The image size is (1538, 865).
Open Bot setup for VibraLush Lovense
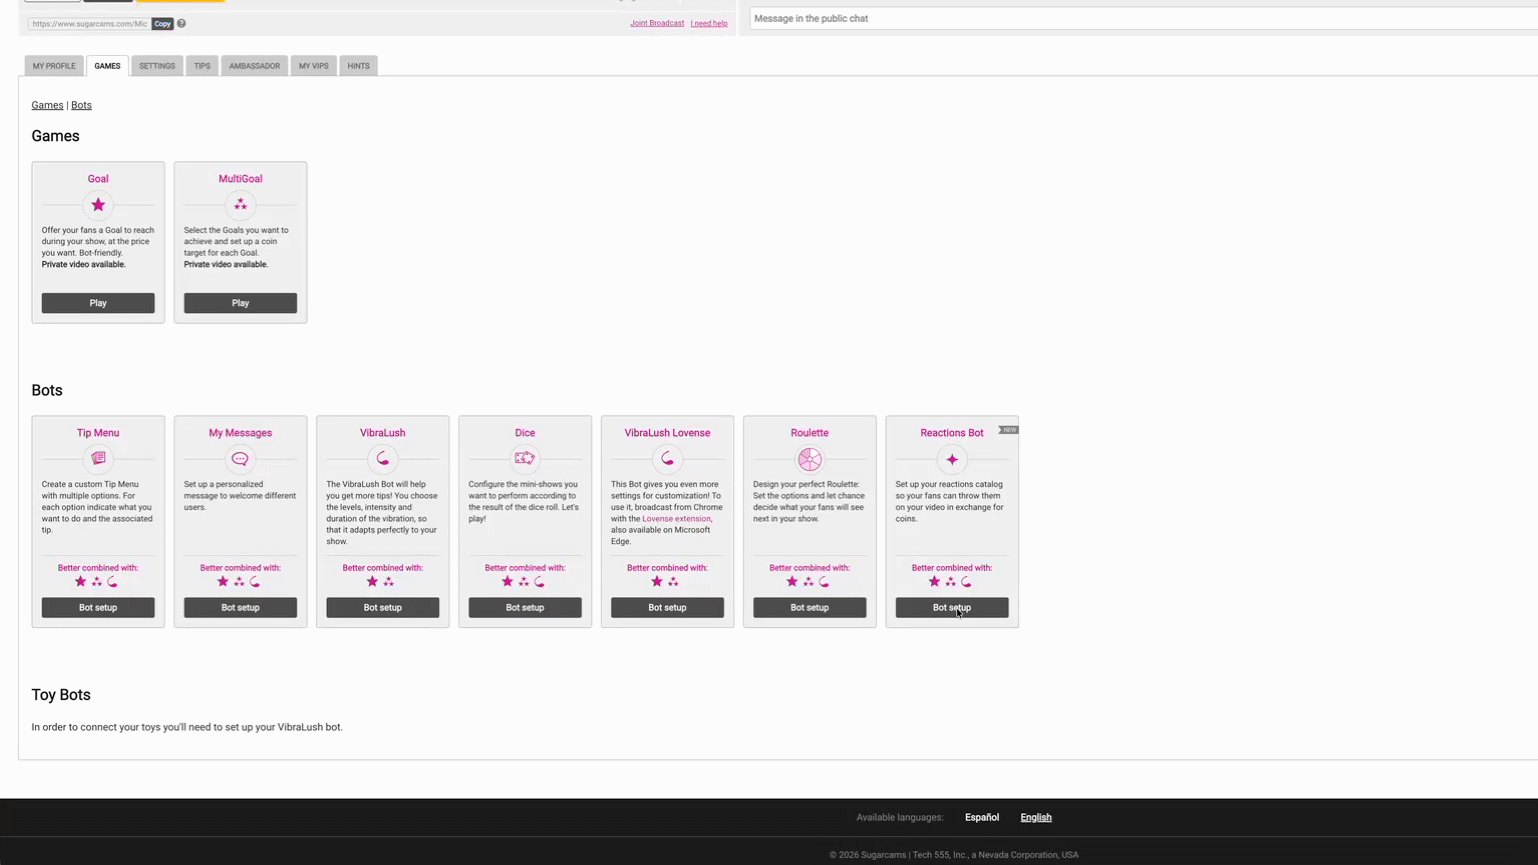(x=667, y=607)
